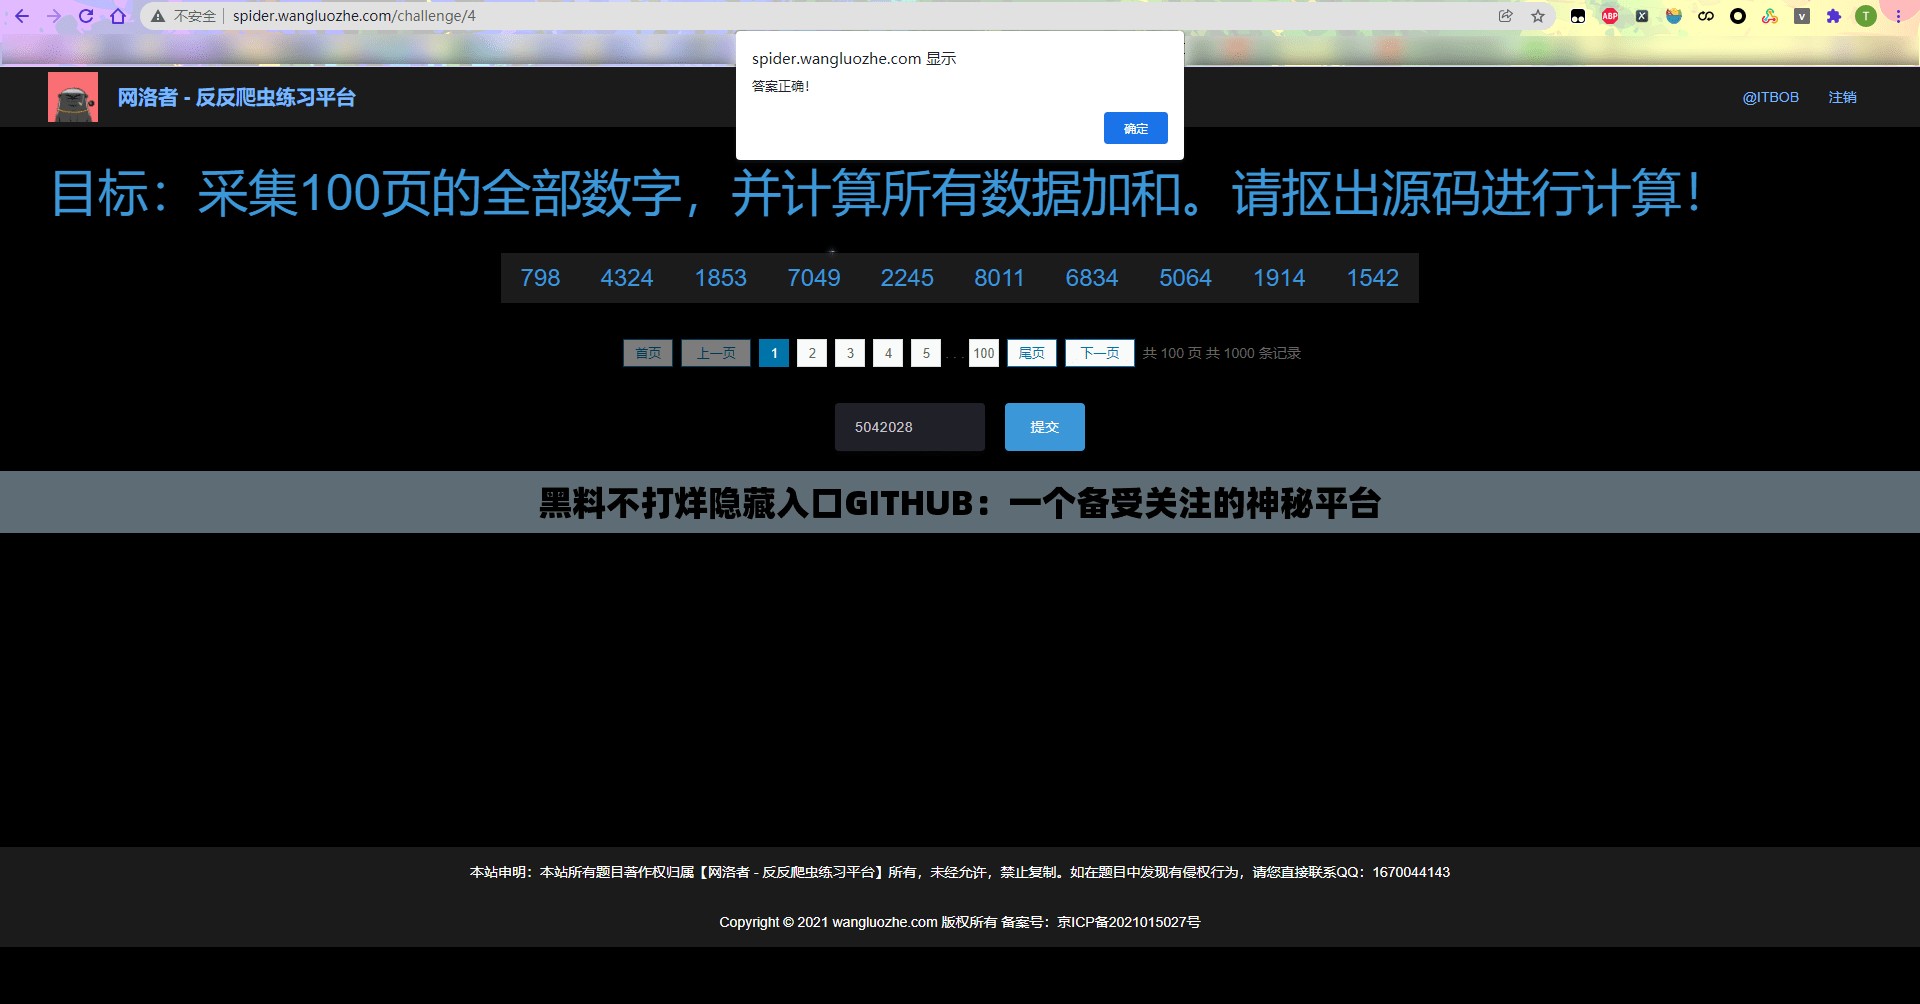Open the puzzle-piece extensions menu
The image size is (1920, 1004).
[1834, 16]
